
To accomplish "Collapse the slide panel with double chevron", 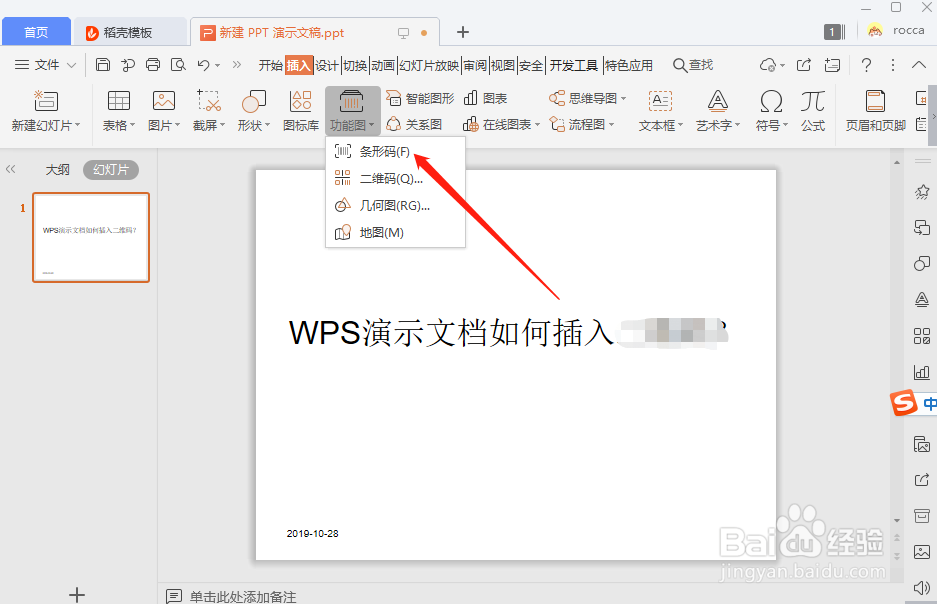I will [10, 170].
